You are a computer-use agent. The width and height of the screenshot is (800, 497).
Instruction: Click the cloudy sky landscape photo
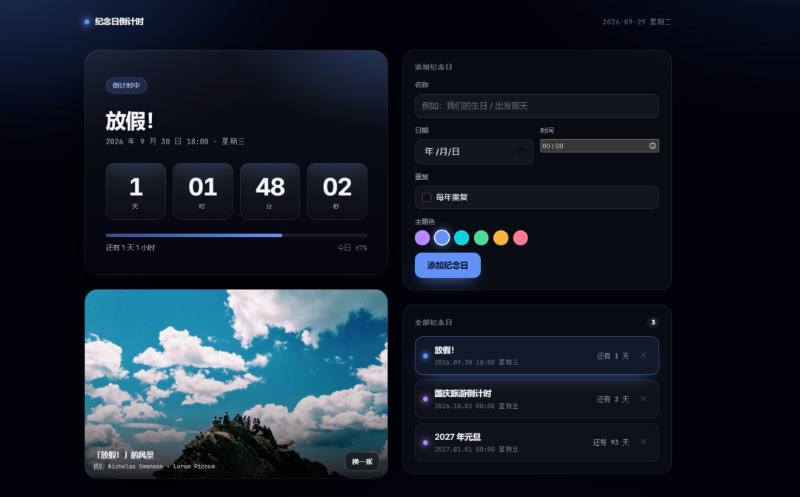point(236,384)
